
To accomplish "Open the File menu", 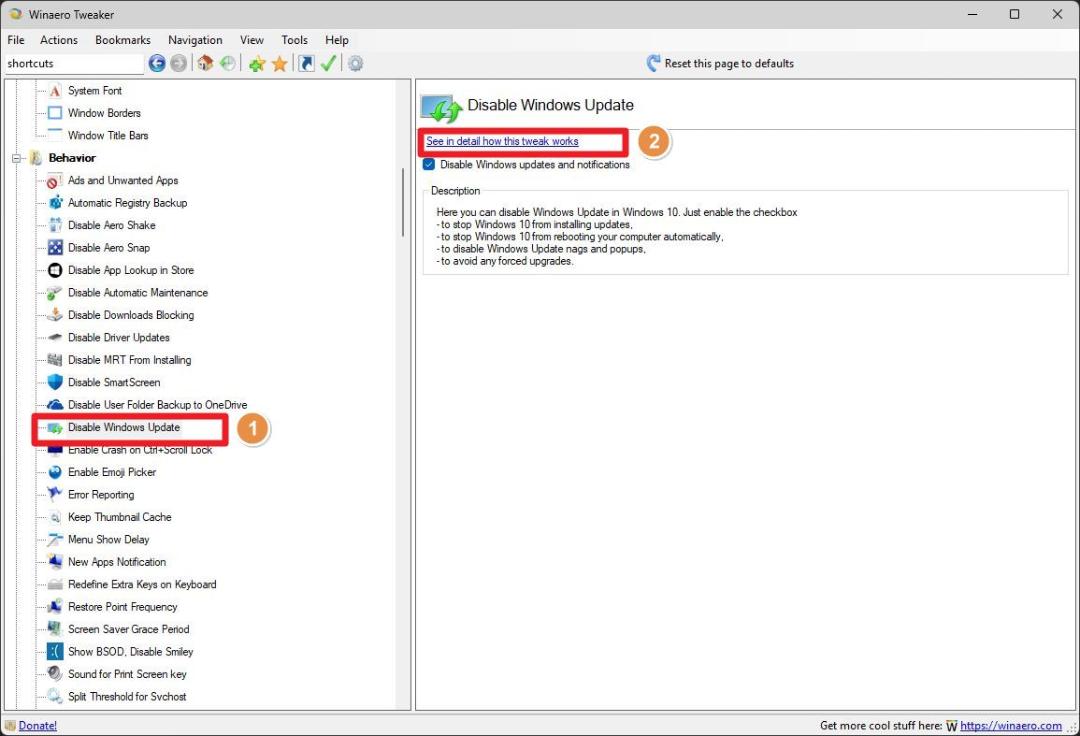I will pos(16,40).
